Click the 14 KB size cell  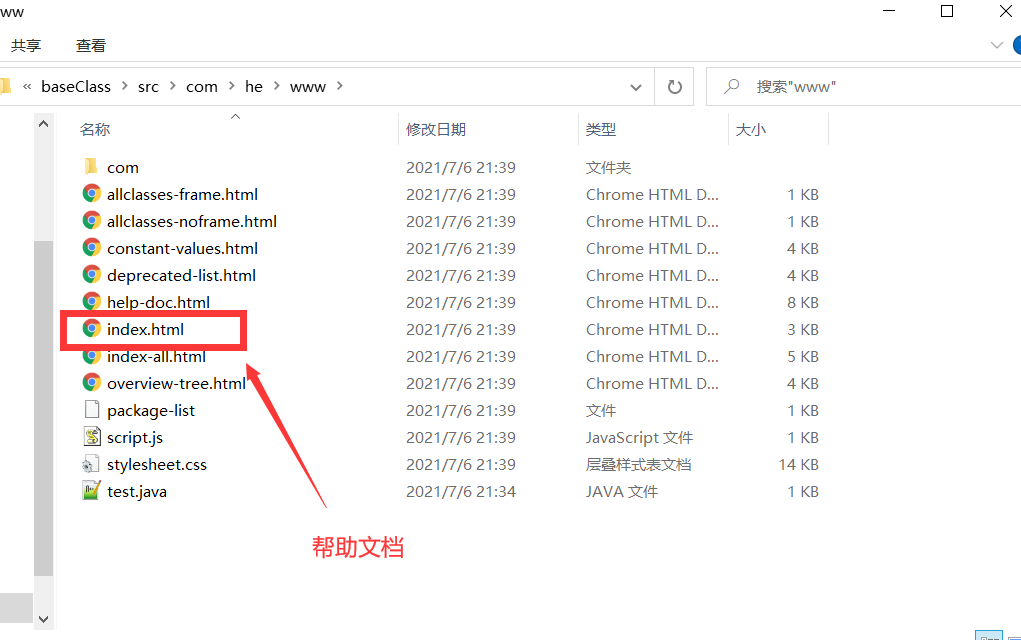(x=798, y=464)
